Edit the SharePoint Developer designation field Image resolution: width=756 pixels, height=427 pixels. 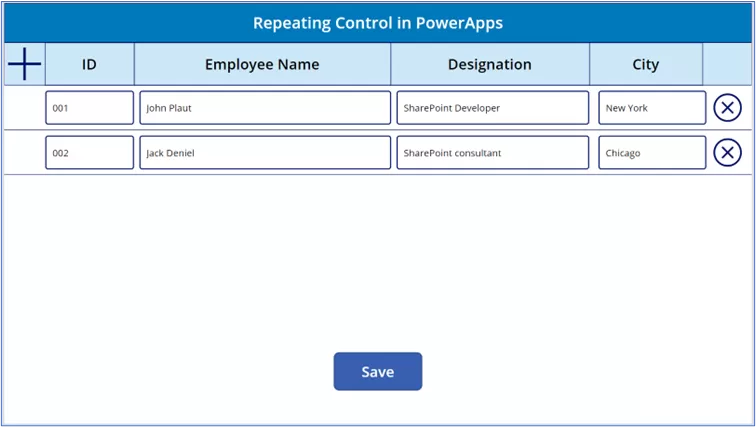(x=492, y=108)
